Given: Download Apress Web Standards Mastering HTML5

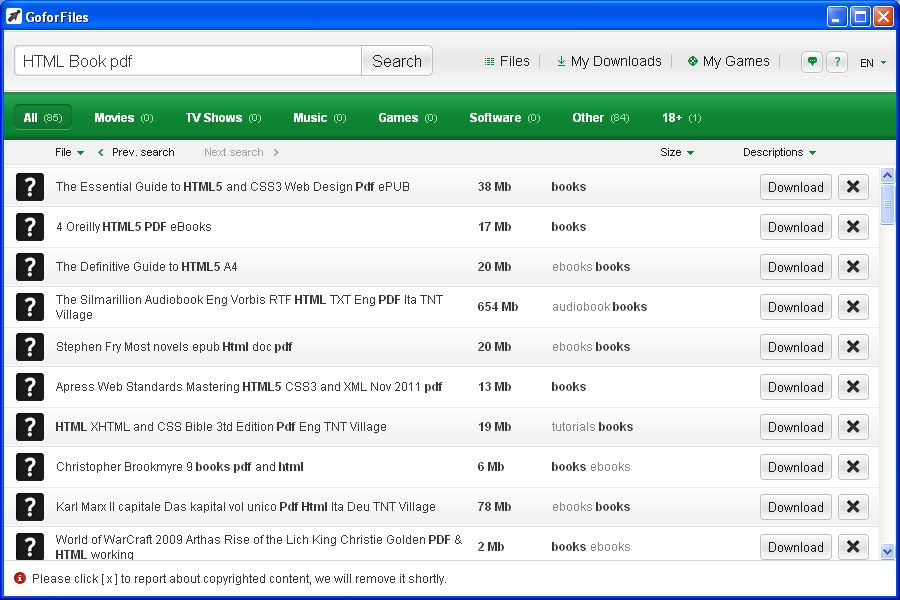Looking at the screenshot, I should click(796, 387).
